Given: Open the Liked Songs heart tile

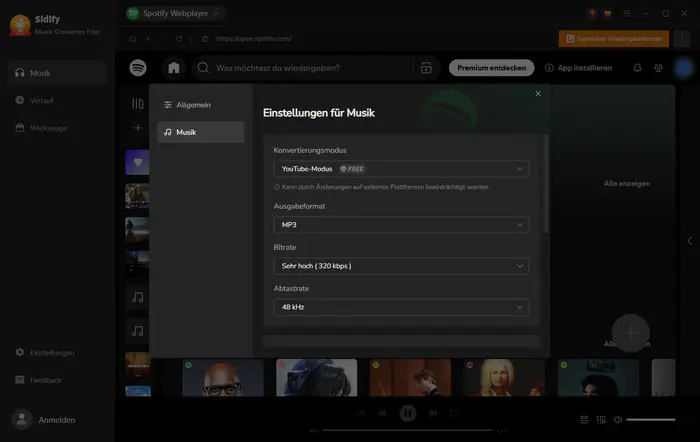Looking at the screenshot, I should [x=137, y=162].
